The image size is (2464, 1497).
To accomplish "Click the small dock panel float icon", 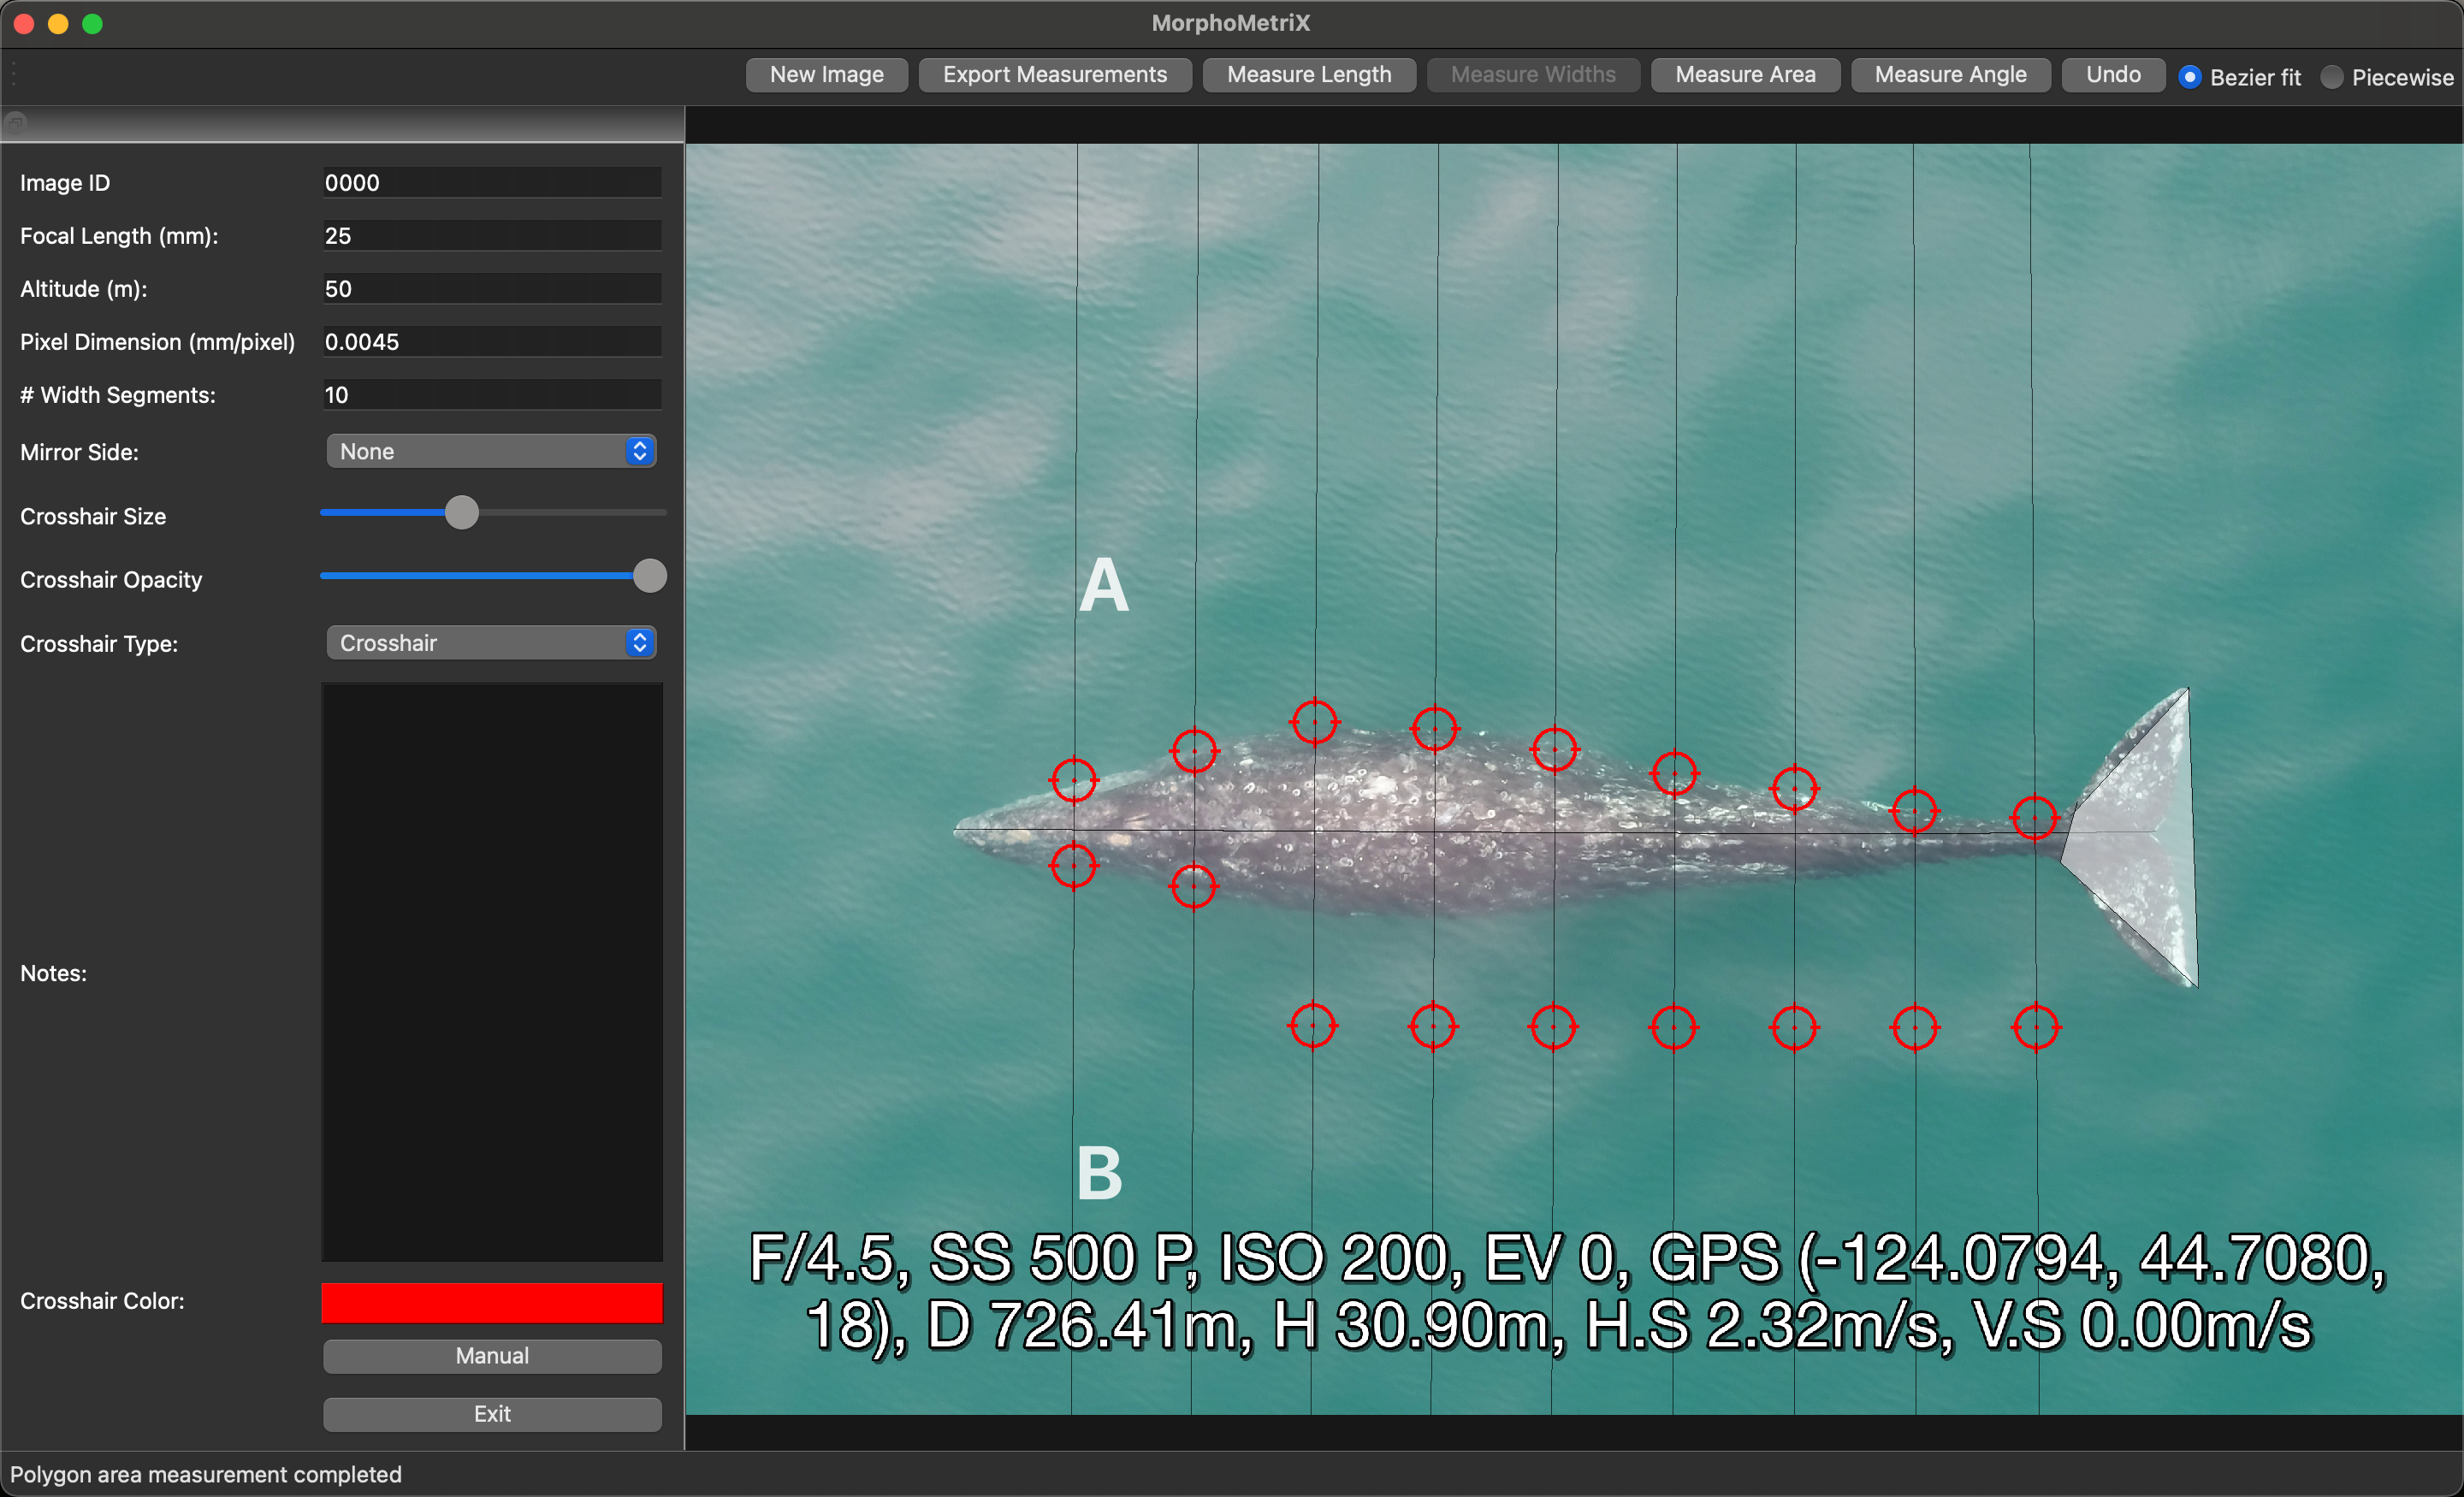I will tap(15, 123).
